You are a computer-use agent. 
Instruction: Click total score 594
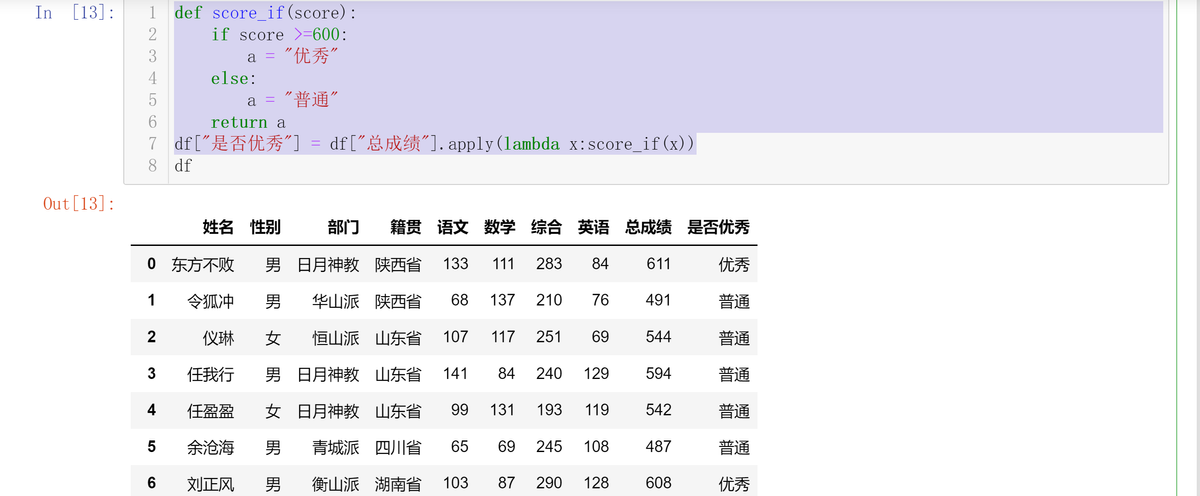(659, 374)
